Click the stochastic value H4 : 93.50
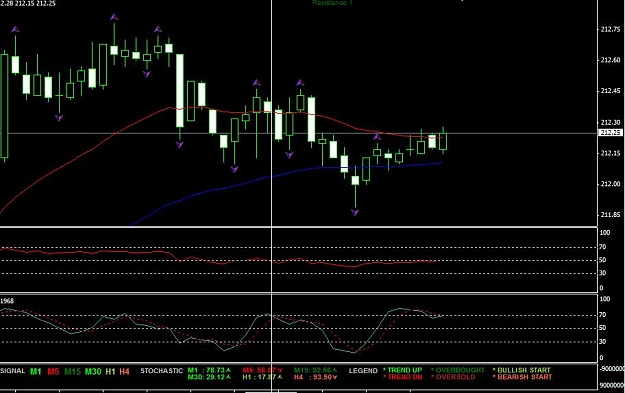Image resolution: width=625 pixels, height=393 pixels. [315, 377]
